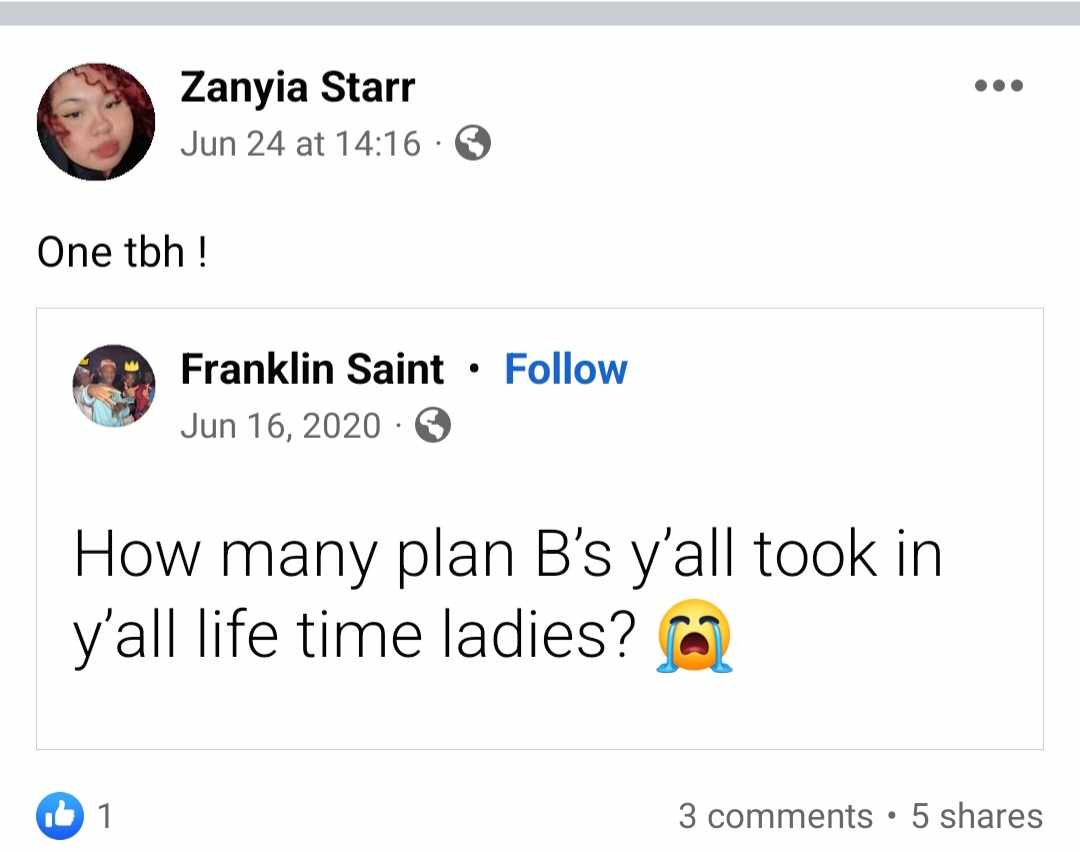This screenshot has height=852, width=1080.
Task: Click the Zanyia Starr name link
Action: point(297,88)
